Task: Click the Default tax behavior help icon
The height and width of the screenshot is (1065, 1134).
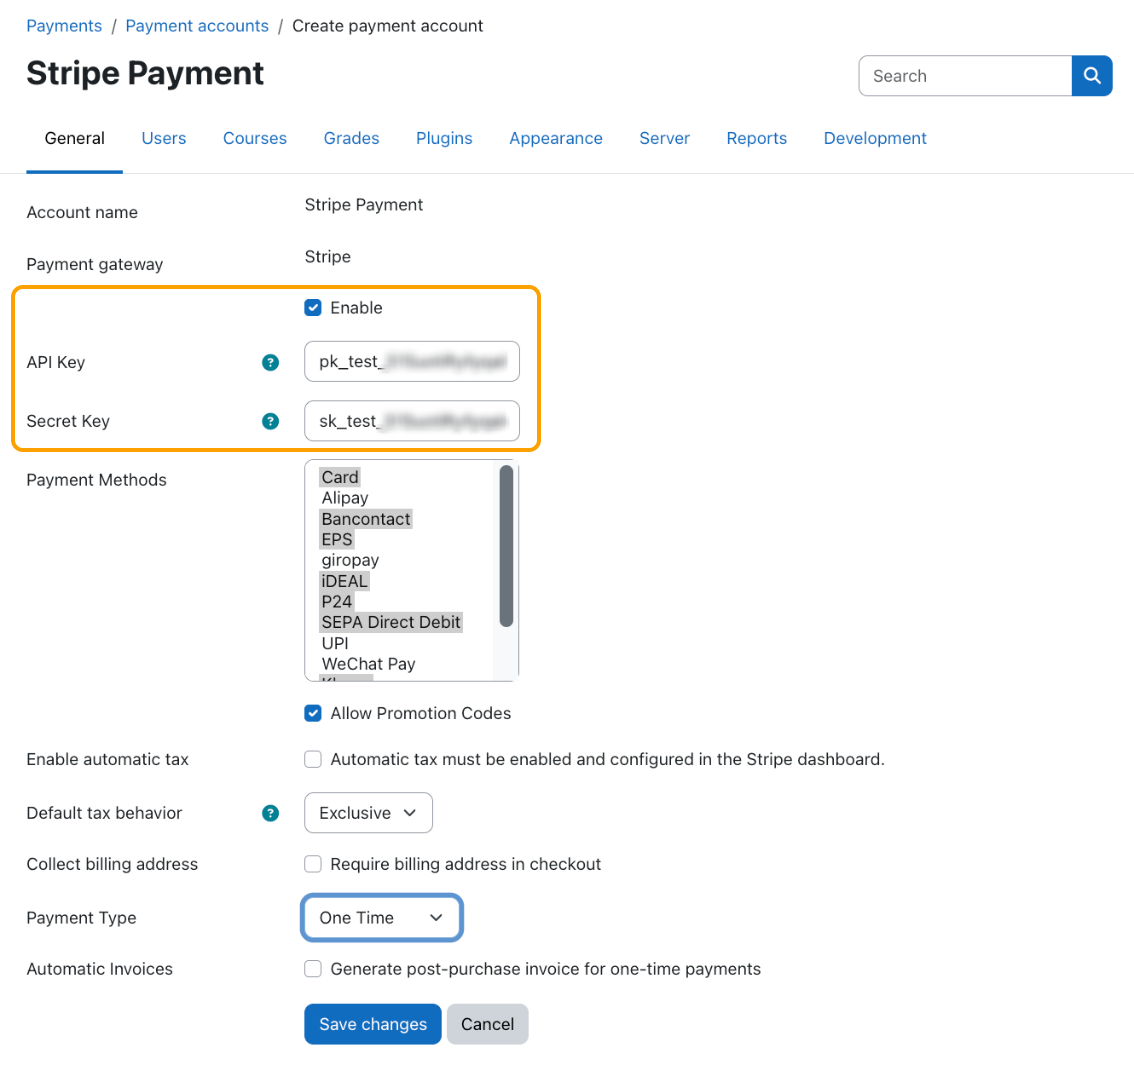Action: click(x=270, y=813)
